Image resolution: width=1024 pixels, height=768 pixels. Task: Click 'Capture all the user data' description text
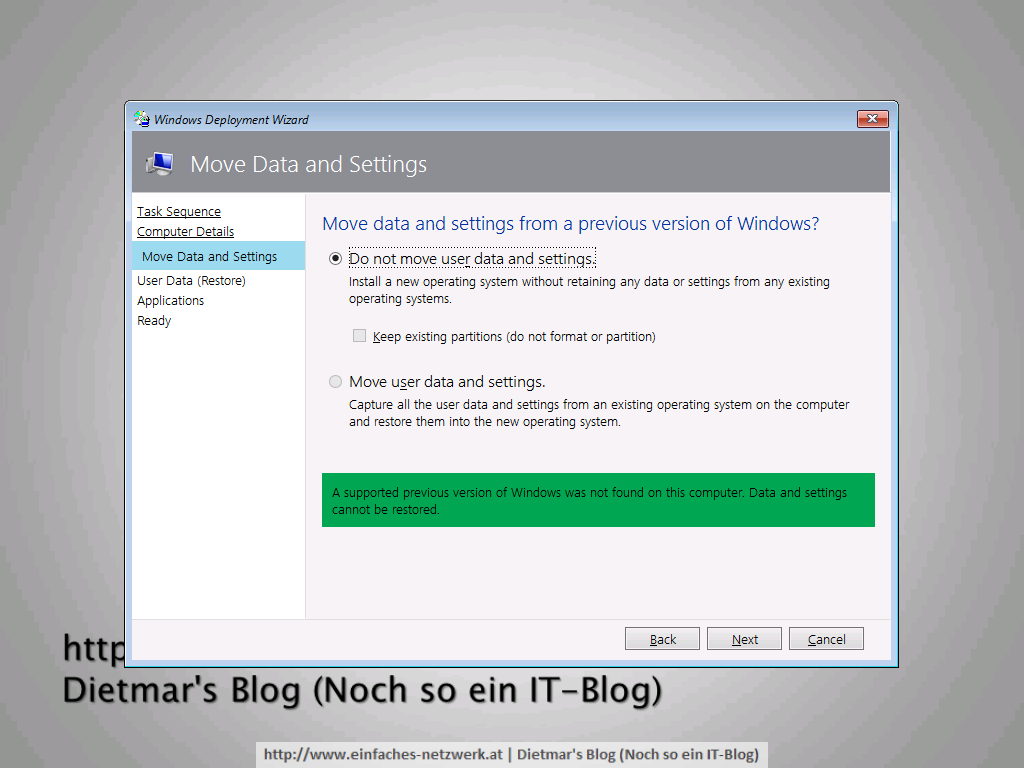coord(599,413)
